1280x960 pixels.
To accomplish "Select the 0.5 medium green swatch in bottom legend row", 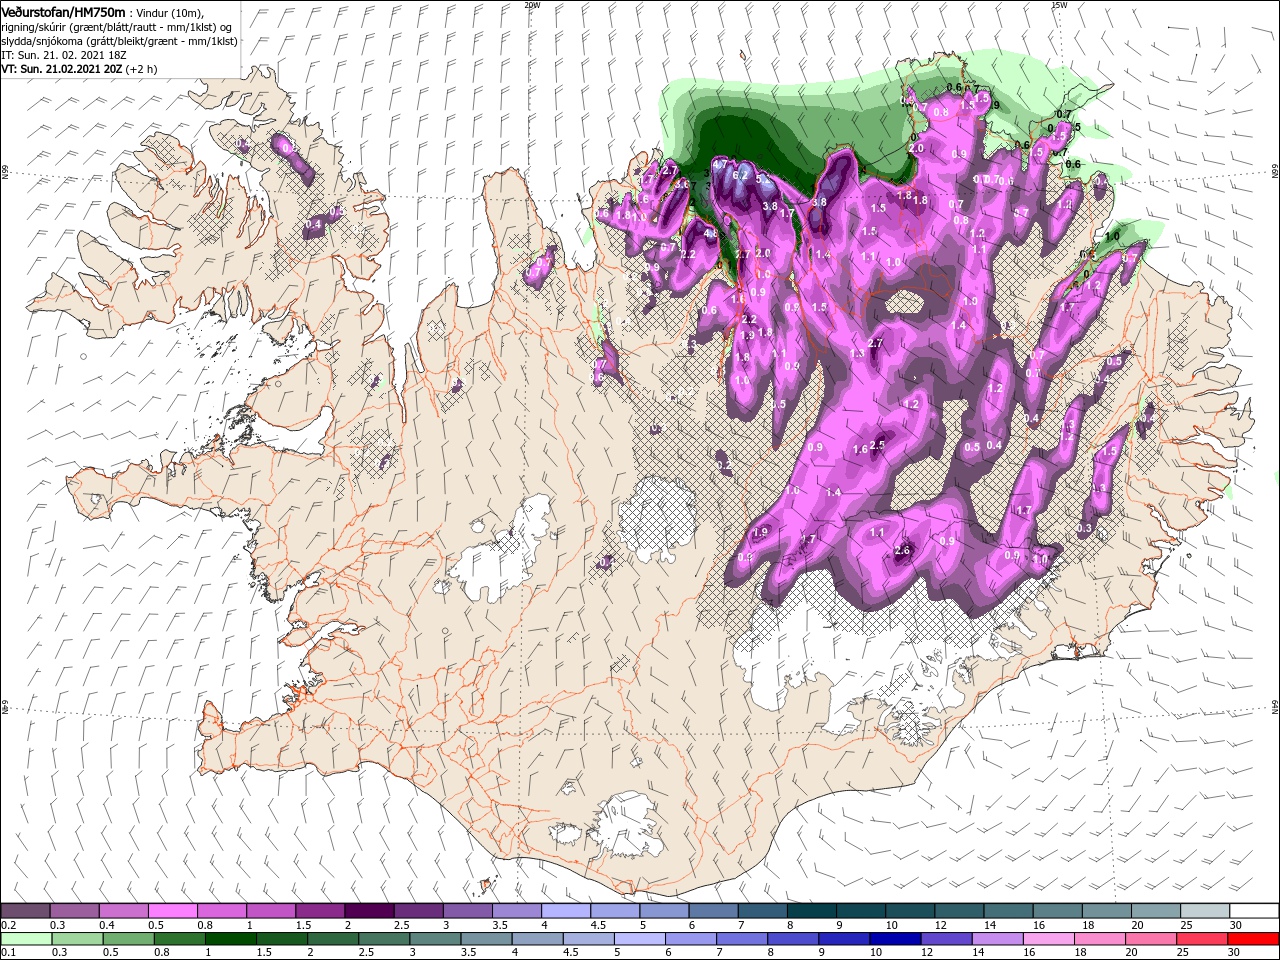I will click(x=128, y=939).
